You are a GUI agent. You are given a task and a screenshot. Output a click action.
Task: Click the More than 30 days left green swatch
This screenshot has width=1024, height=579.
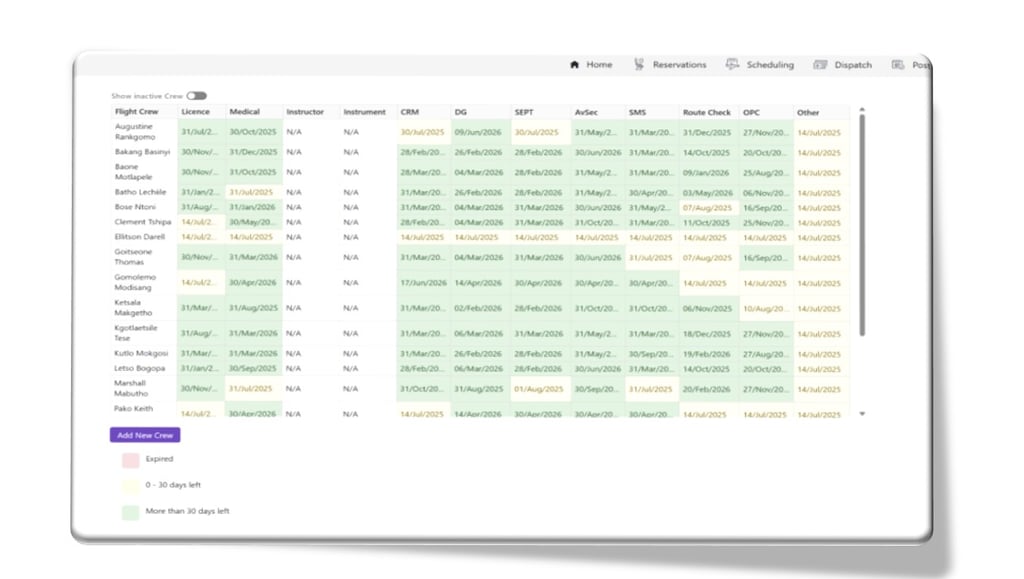coord(131,512)
